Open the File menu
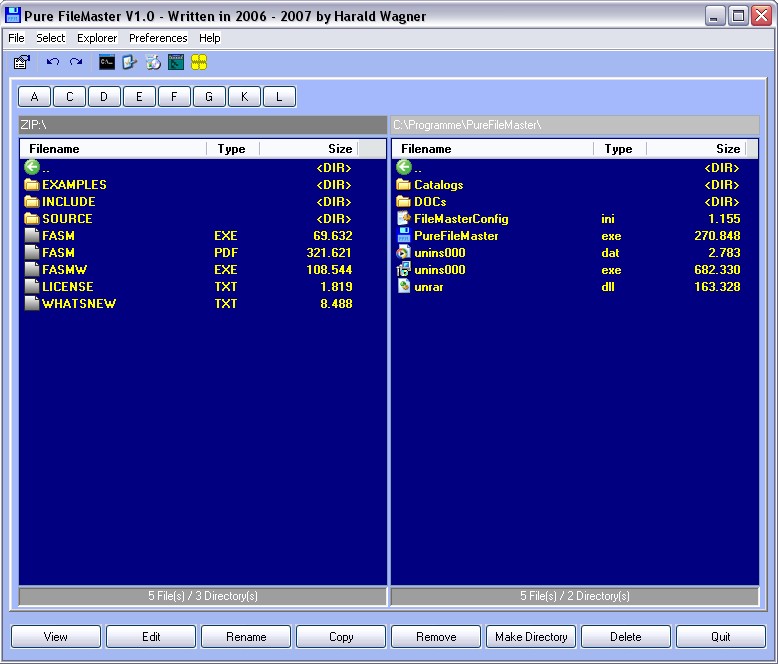 [16, 38]
